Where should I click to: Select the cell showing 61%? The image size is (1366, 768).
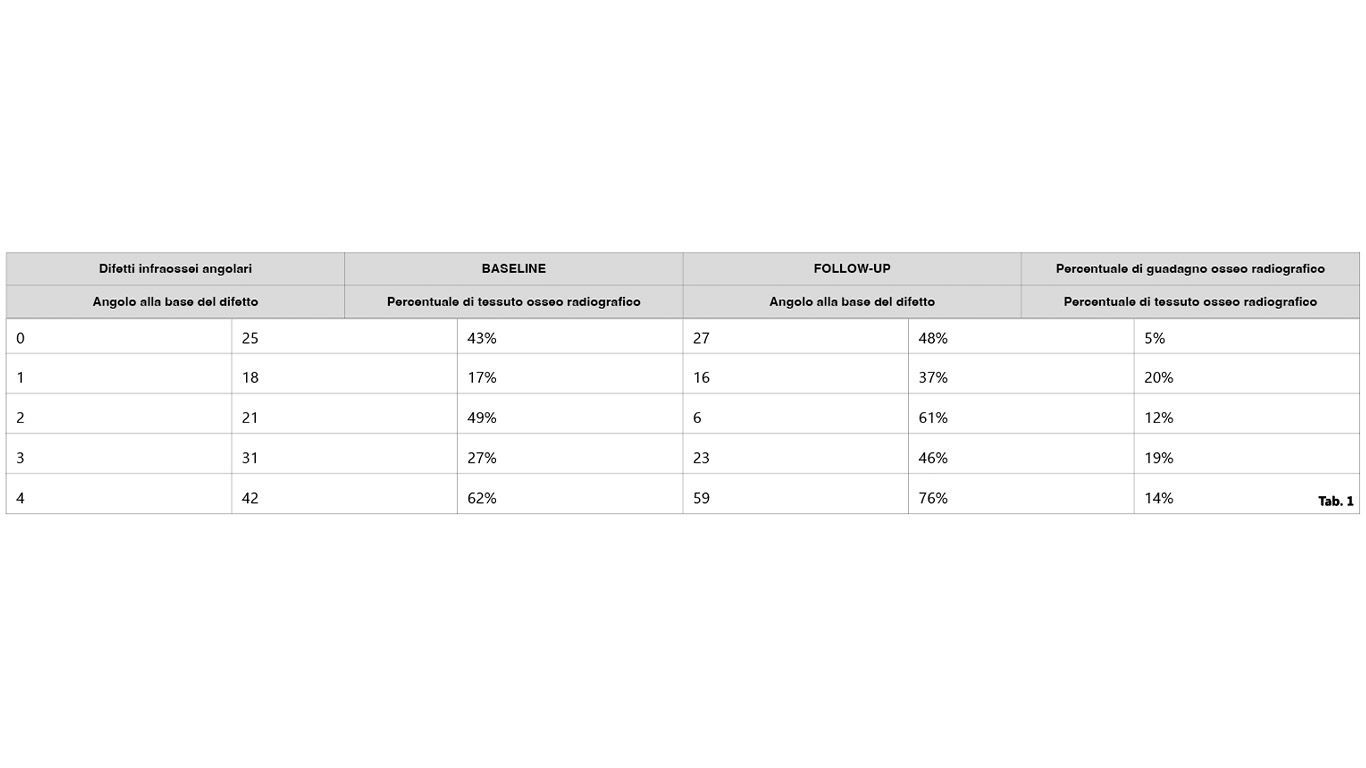[1021, 418]
